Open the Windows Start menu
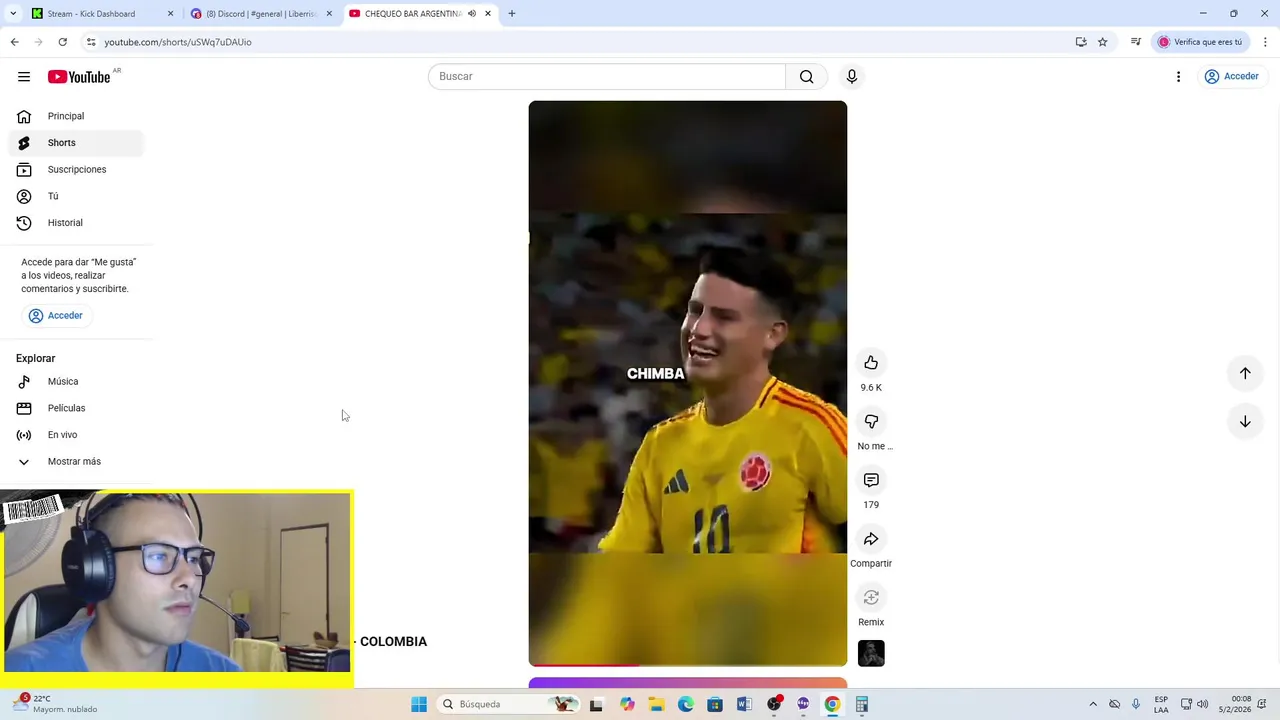The image size is (1280, 720). pos(419,704)
